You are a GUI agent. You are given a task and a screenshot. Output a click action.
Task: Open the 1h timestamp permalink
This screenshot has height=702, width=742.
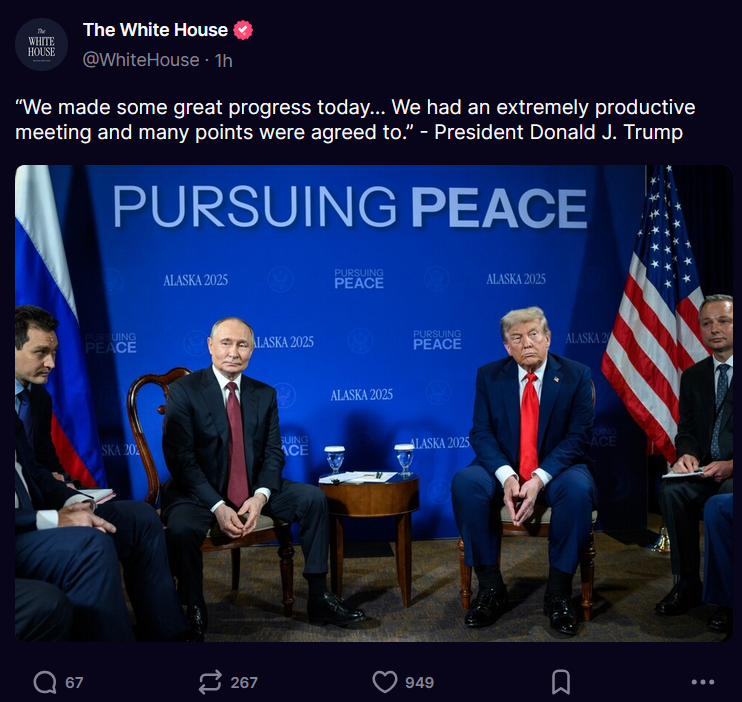[x=223, y=61]
